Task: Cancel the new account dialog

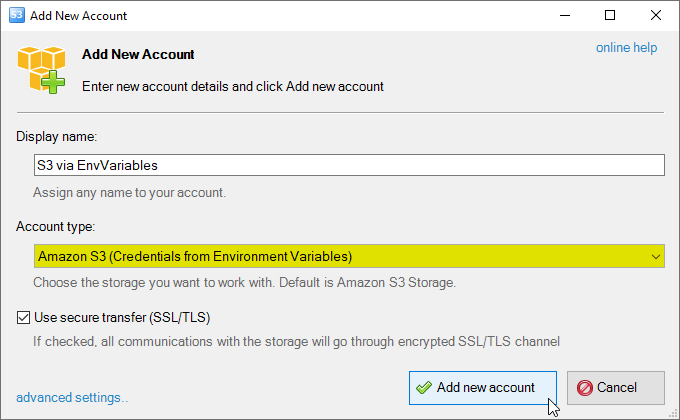Action: pos(616,388)
